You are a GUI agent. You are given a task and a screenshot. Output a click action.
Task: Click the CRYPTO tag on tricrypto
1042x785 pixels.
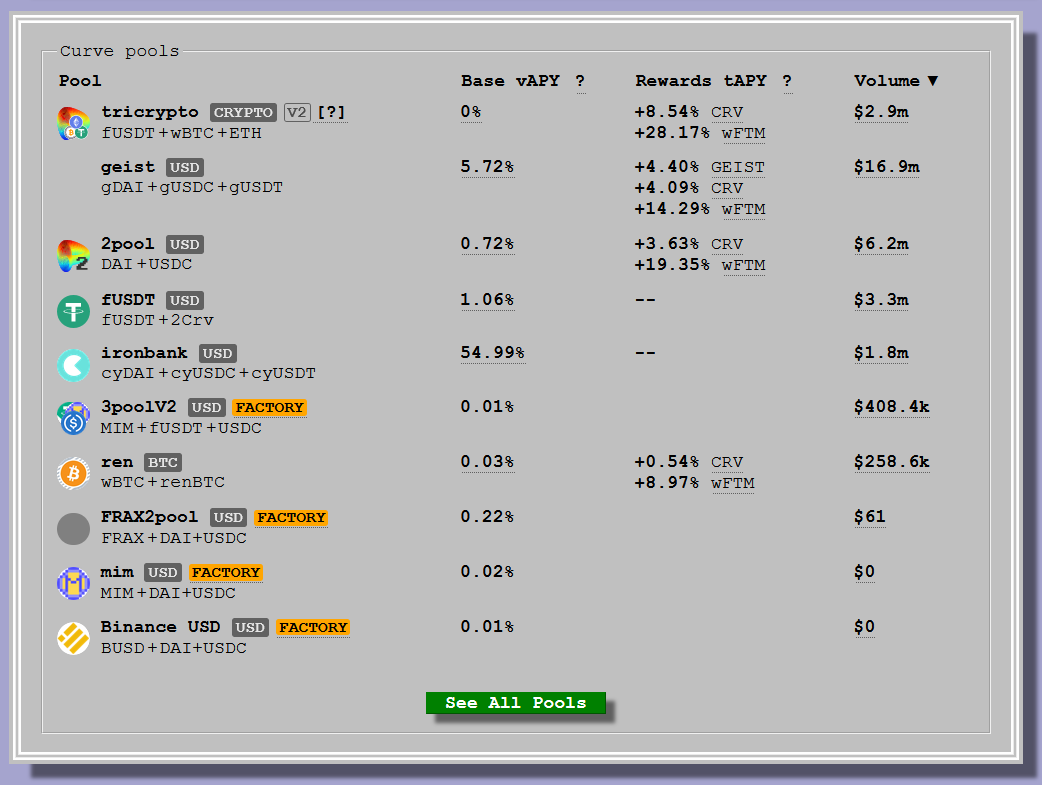243,112
